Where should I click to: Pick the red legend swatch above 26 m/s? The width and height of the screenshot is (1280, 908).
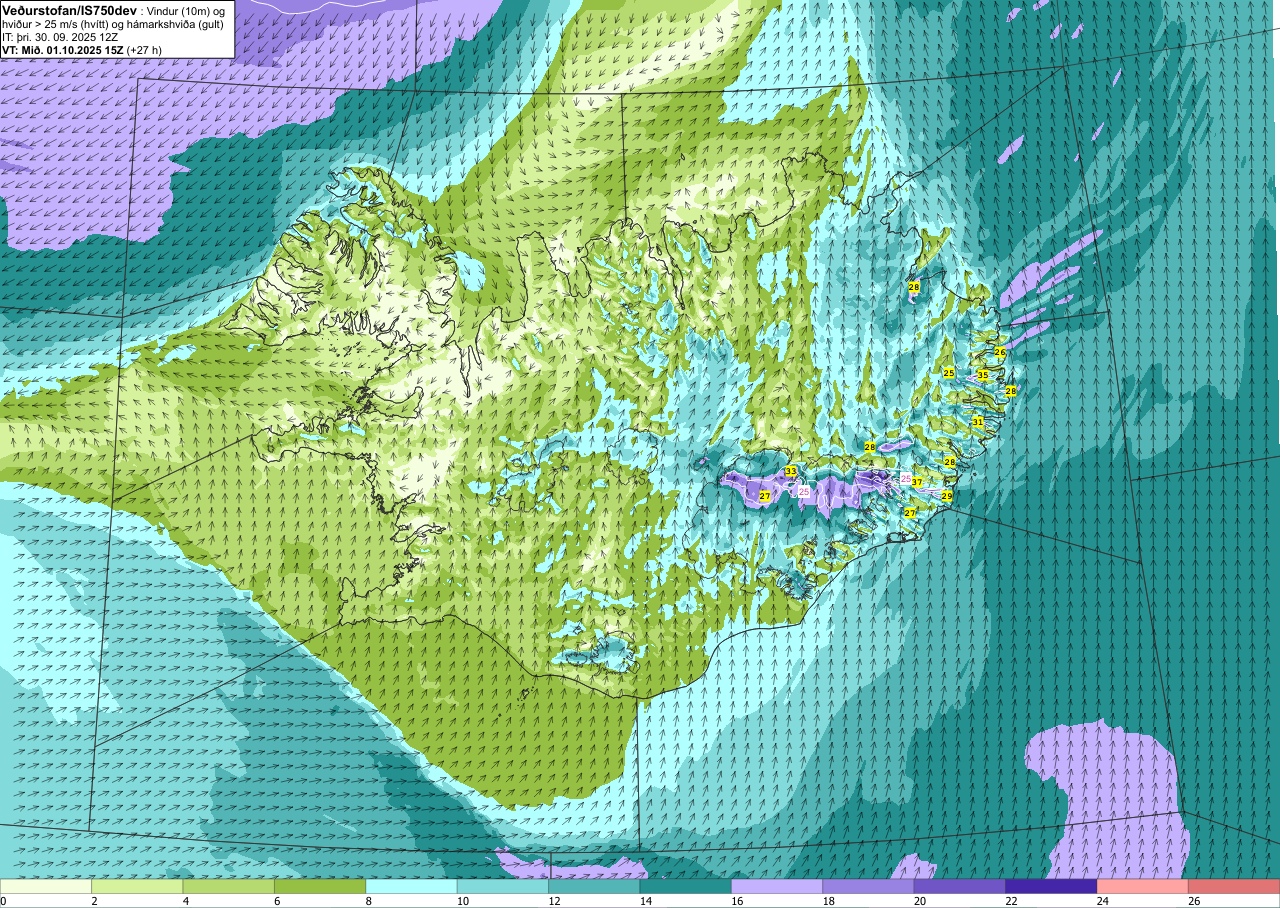(x=1234, y=886)
